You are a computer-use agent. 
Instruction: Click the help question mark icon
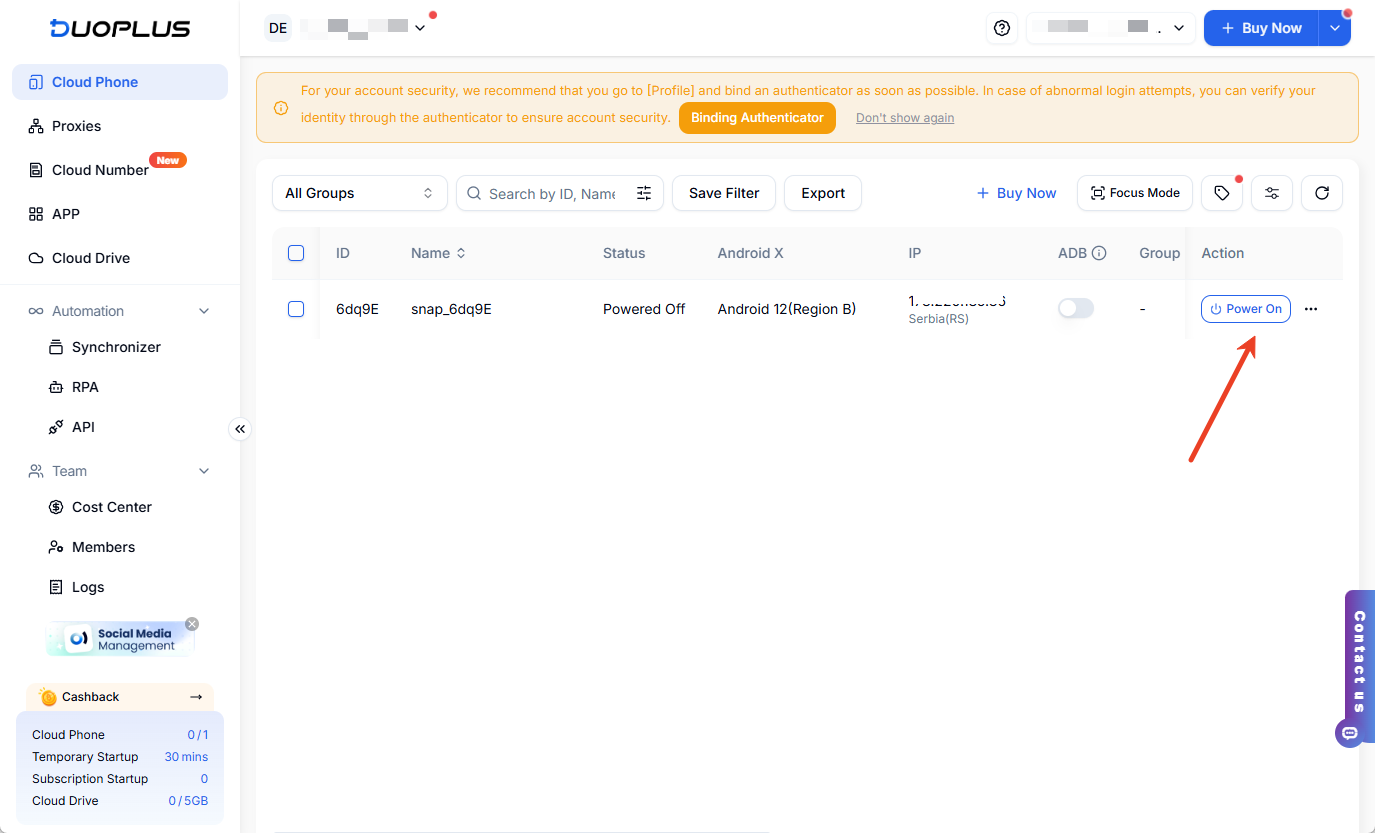(x=1002, y=28)
